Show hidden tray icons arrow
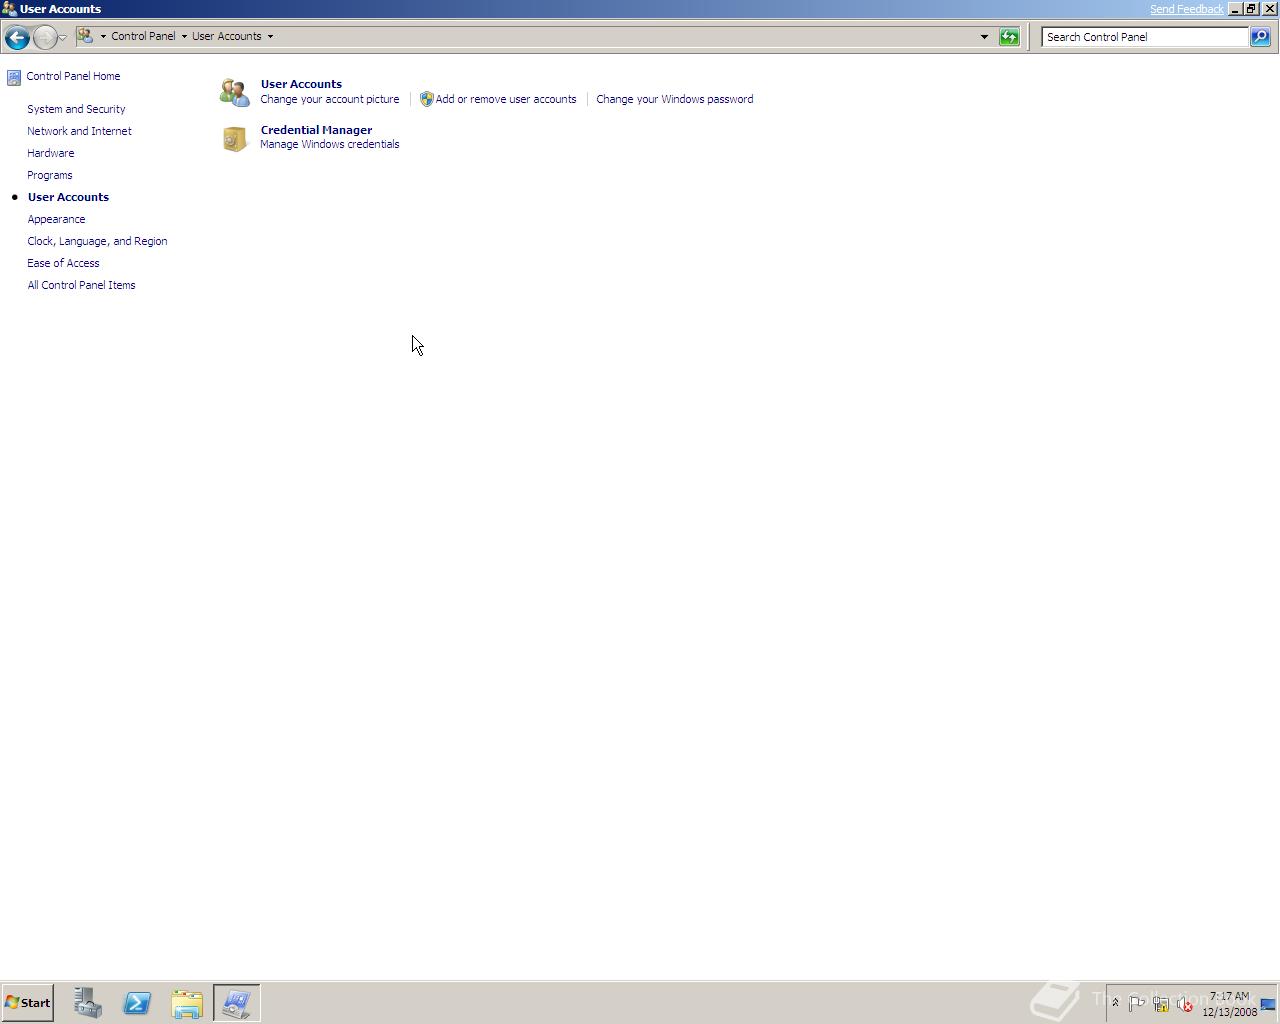 click(1115, 1003)
